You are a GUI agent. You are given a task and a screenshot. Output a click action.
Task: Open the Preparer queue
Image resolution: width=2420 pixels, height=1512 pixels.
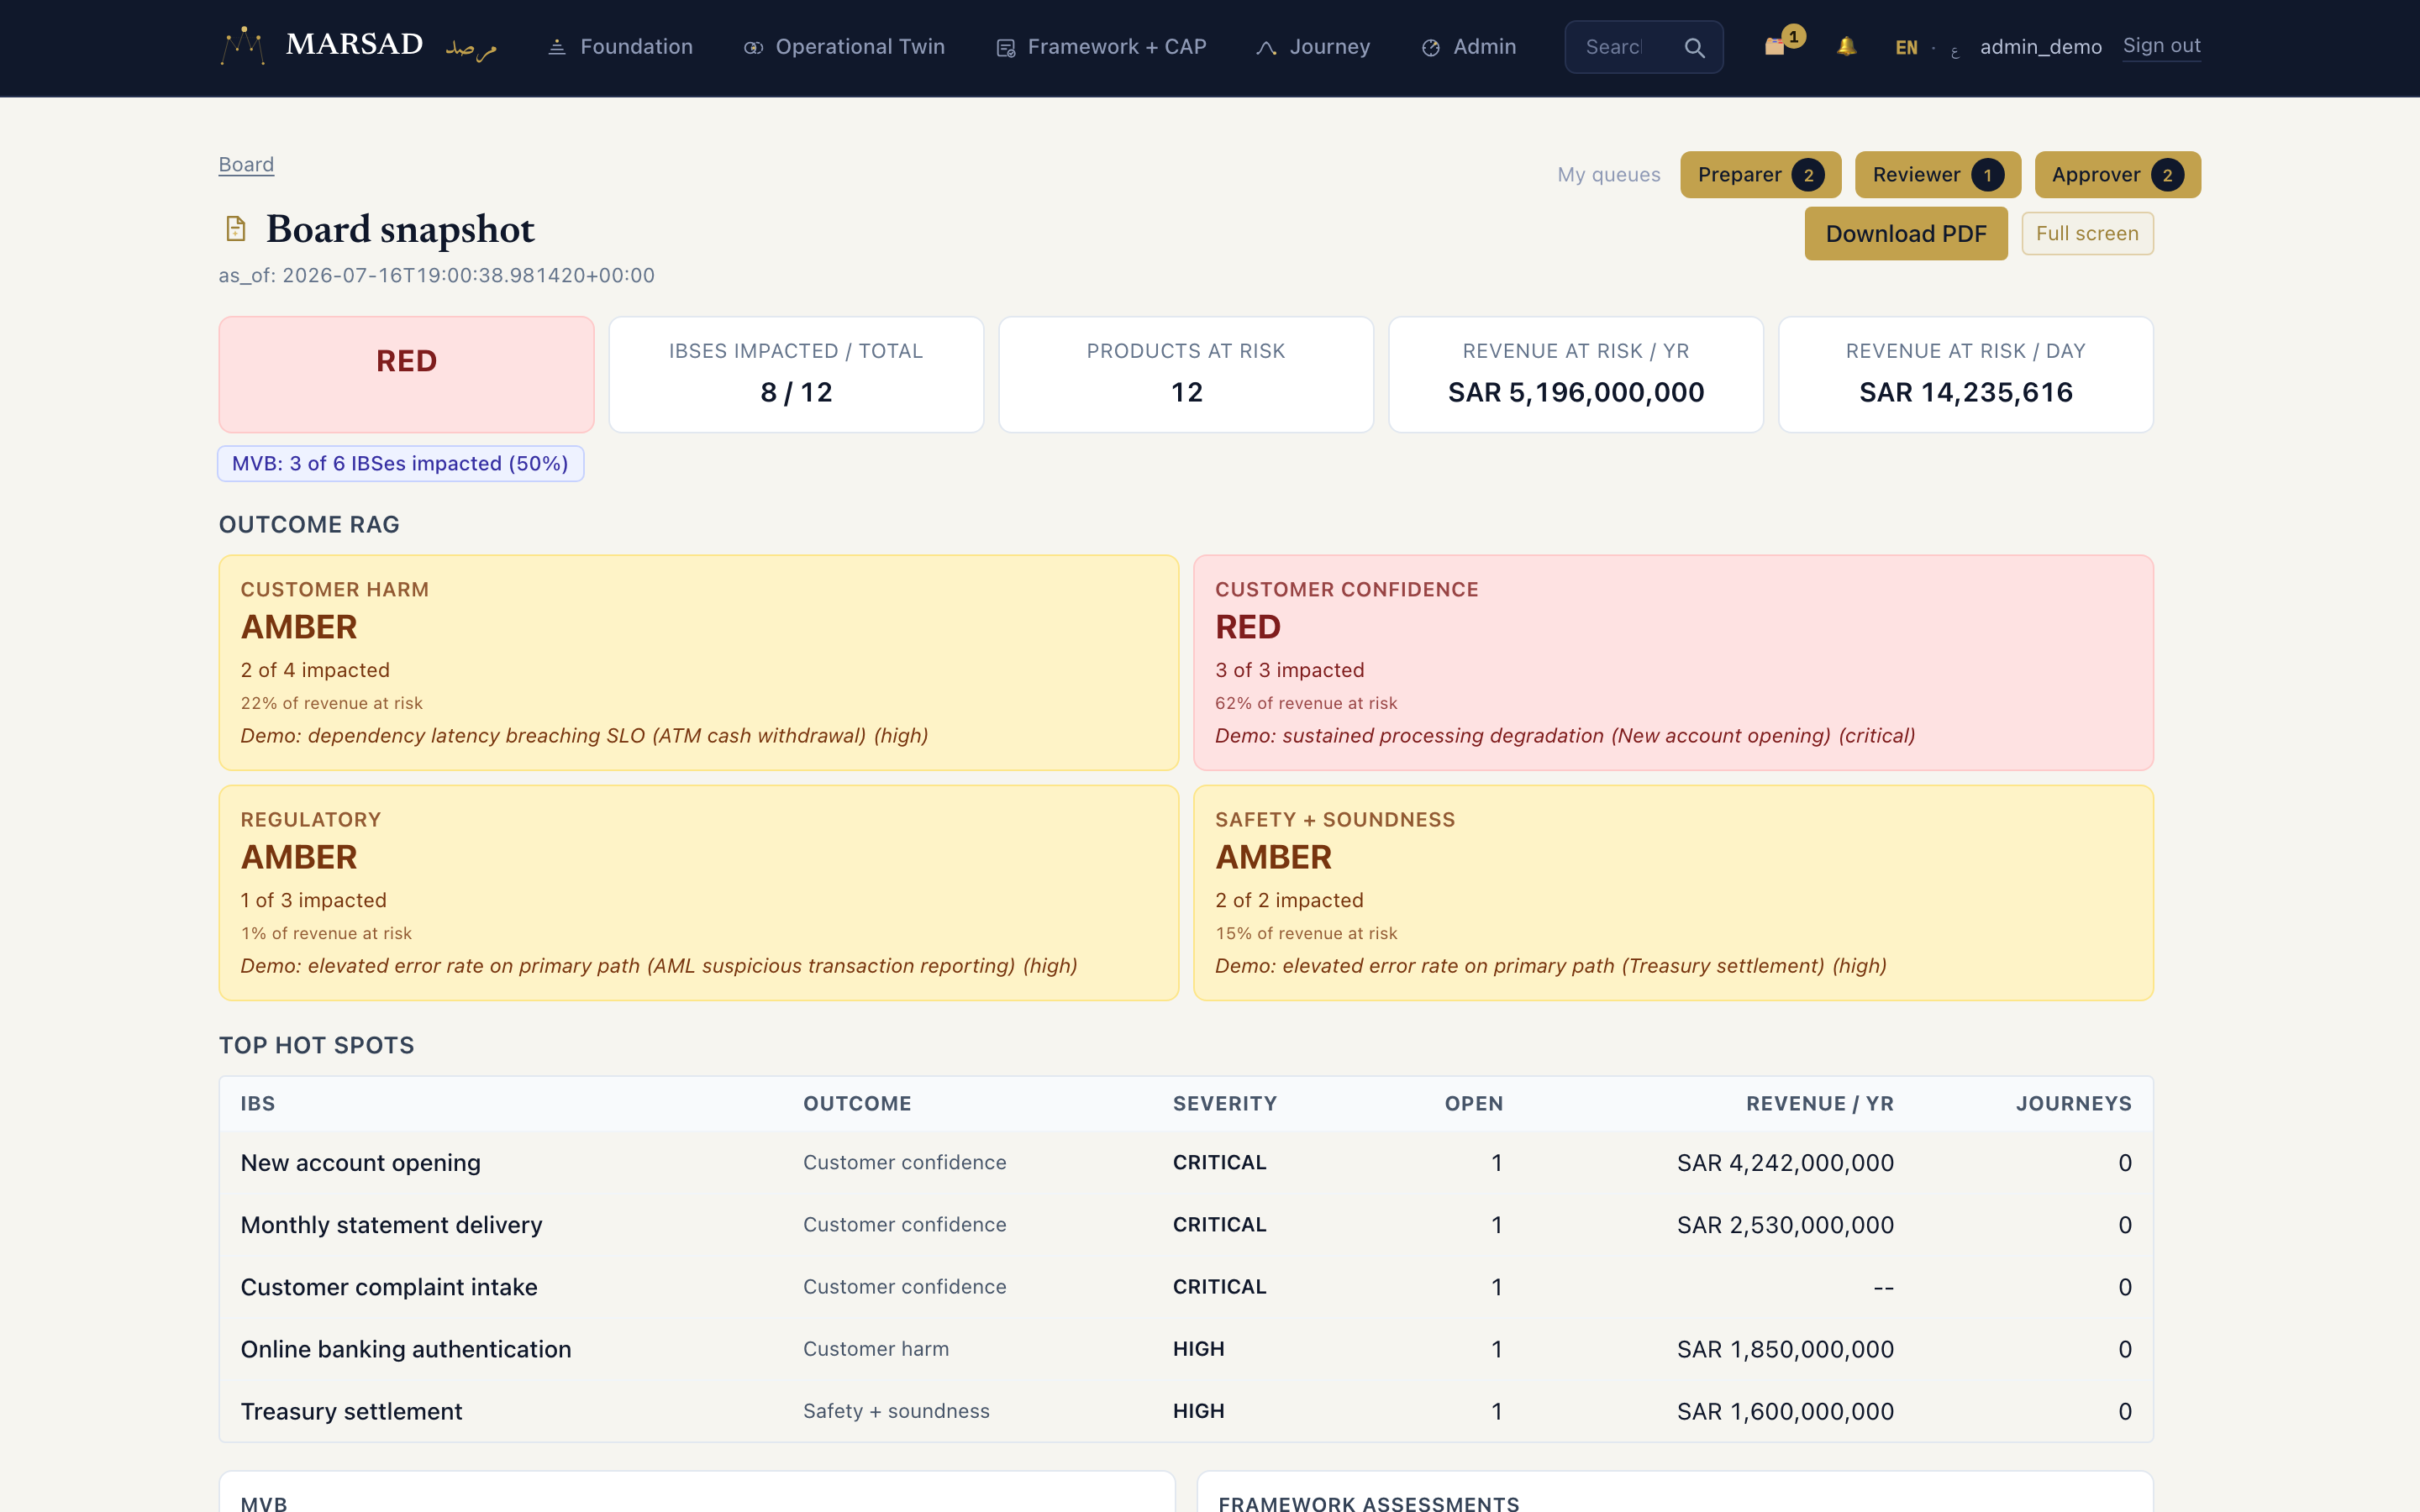coord(1760,175)
